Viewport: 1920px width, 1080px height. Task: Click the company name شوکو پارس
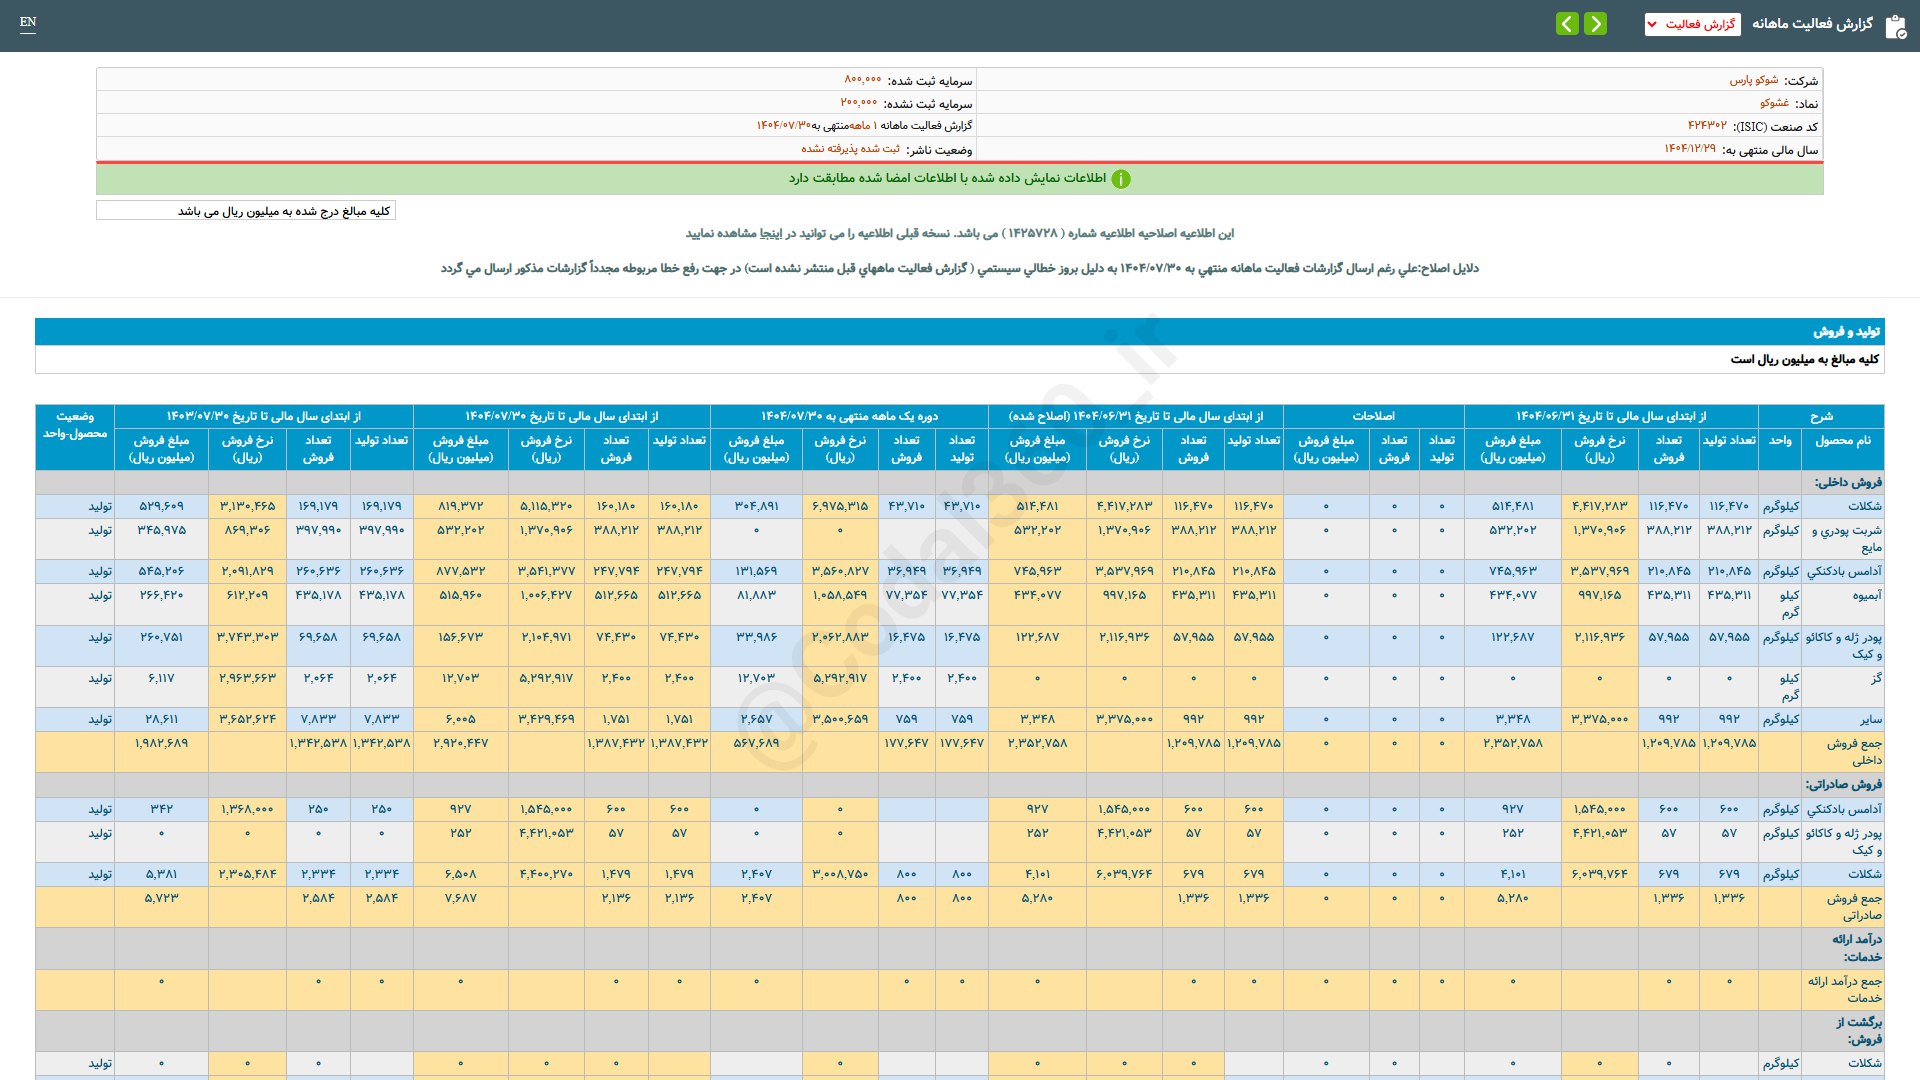tap(1754, 80)
